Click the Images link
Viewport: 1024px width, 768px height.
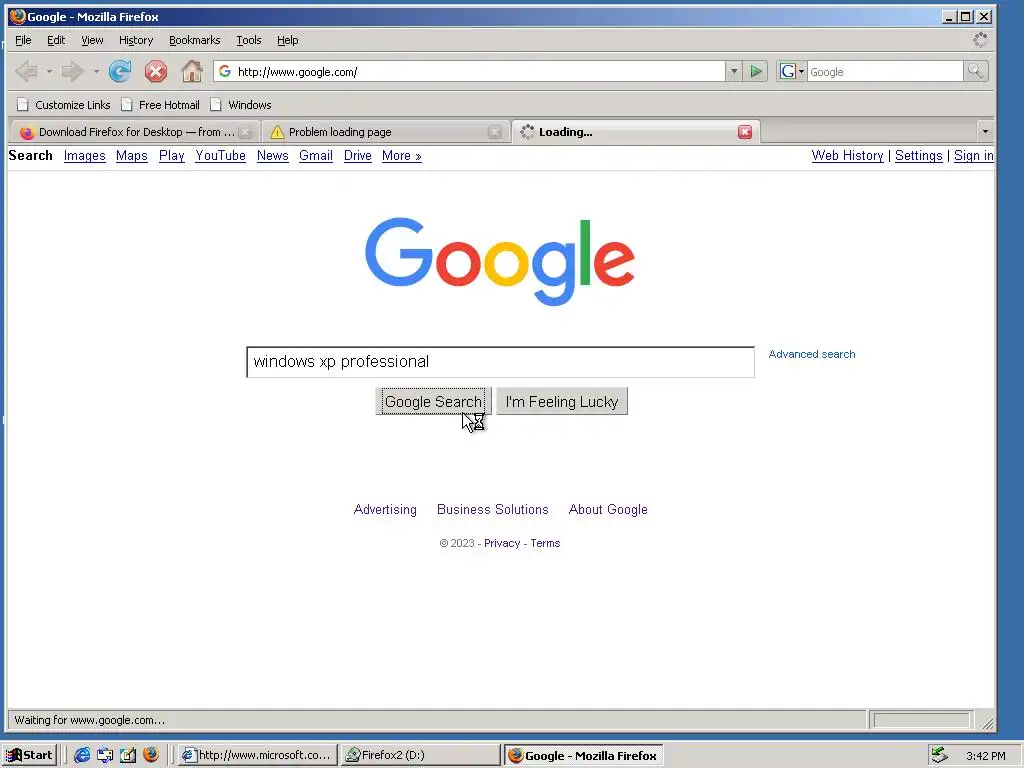(x=84, y=155)
